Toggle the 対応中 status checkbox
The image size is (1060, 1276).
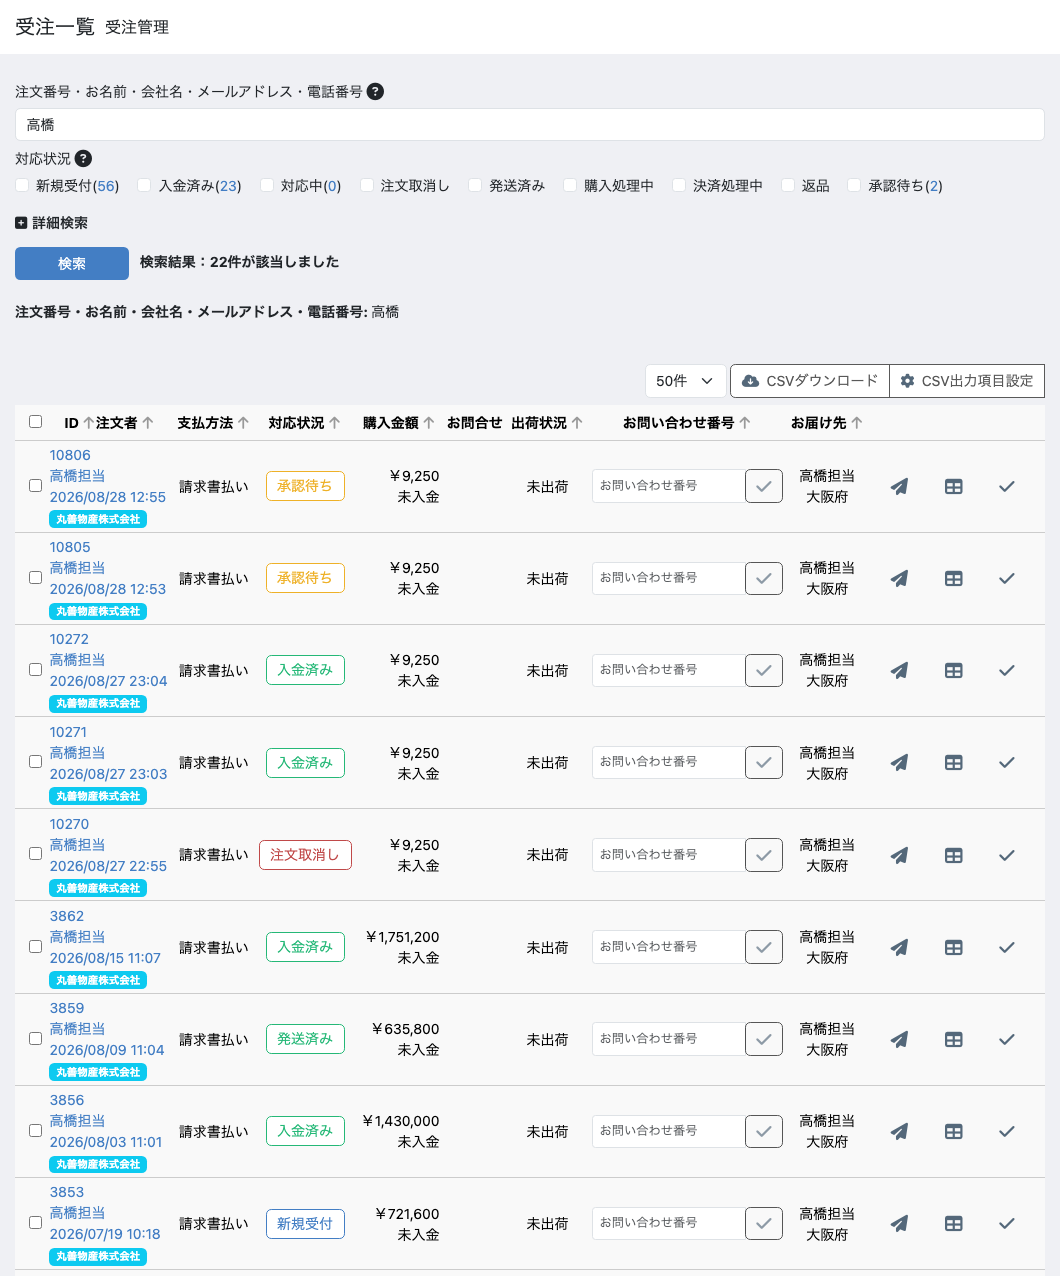(x=267, y=185)
